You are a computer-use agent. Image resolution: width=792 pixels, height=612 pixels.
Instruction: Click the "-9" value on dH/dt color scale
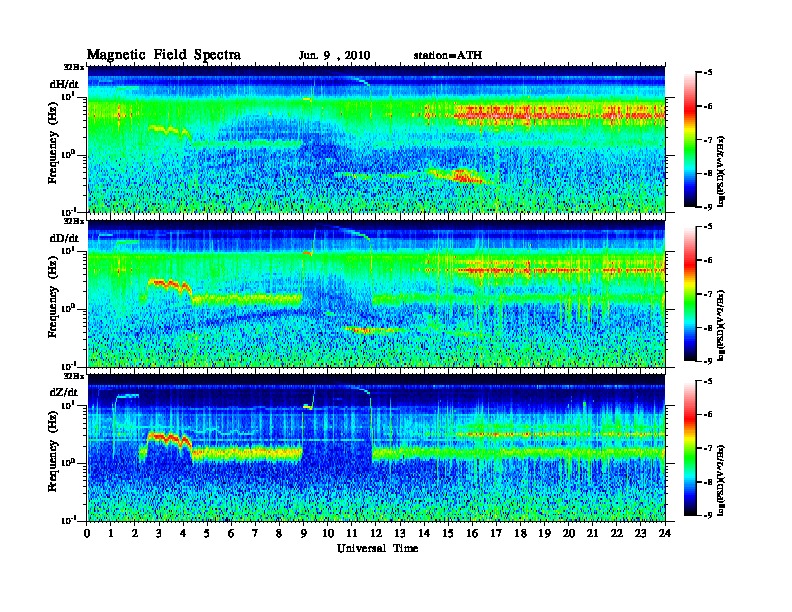[708, 207]
